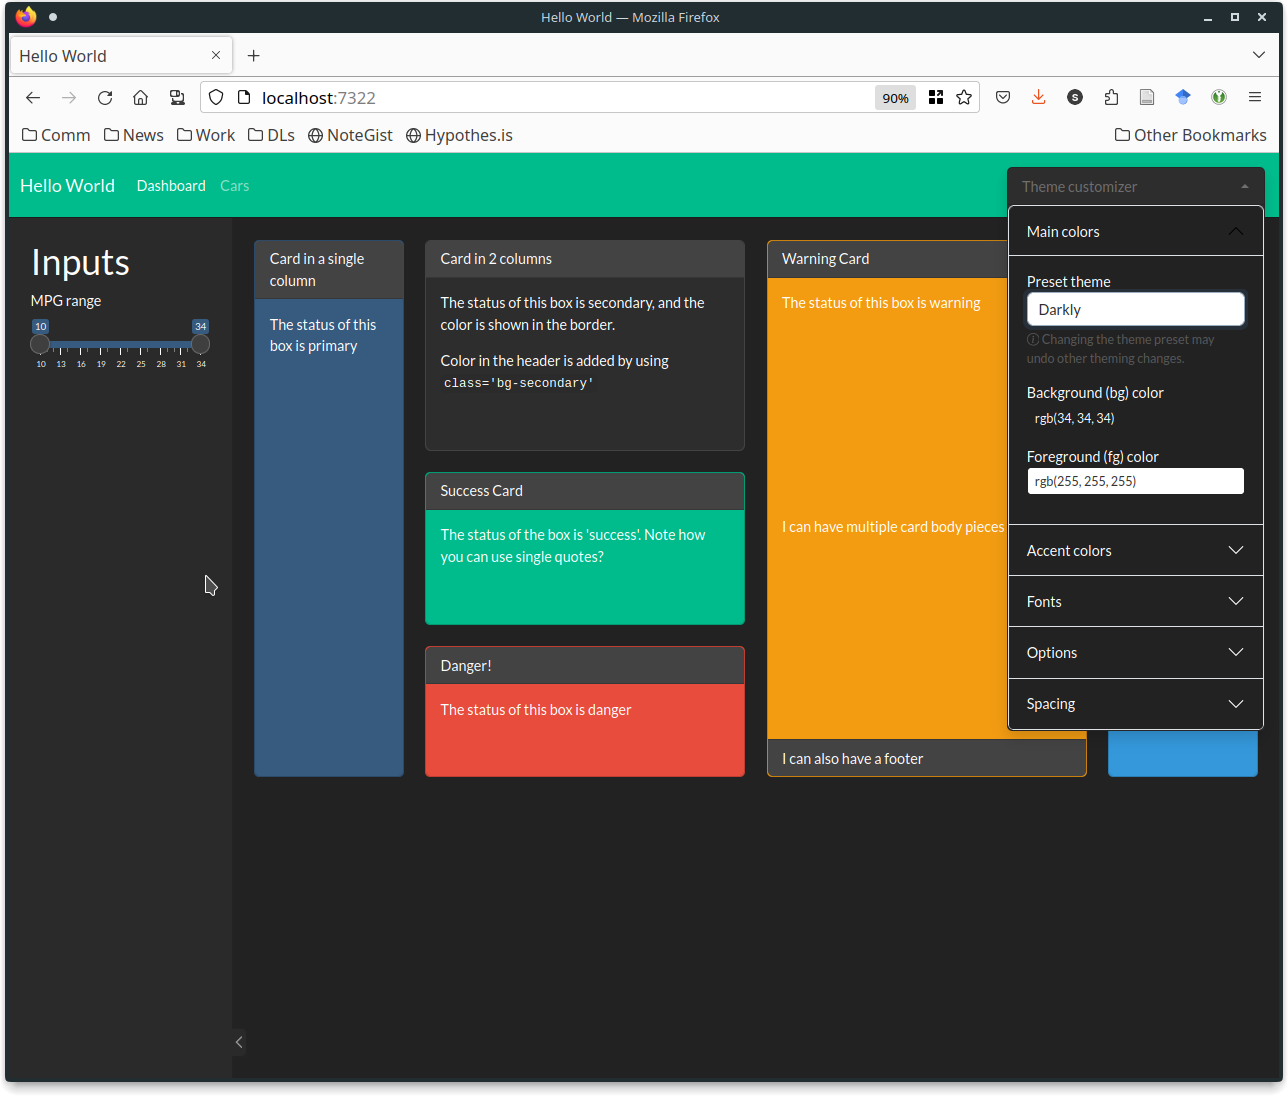Open the downloads arrow icon
Viewport: 1288px width, 1096px height.
[x=1039, y=97]
